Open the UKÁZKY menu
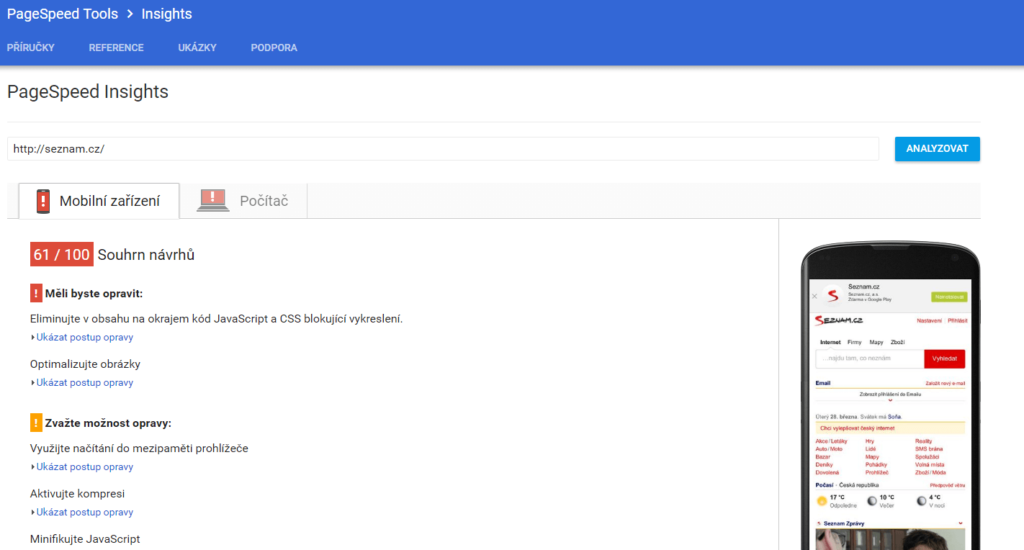 pyautogui.click(x=197, y=48)
